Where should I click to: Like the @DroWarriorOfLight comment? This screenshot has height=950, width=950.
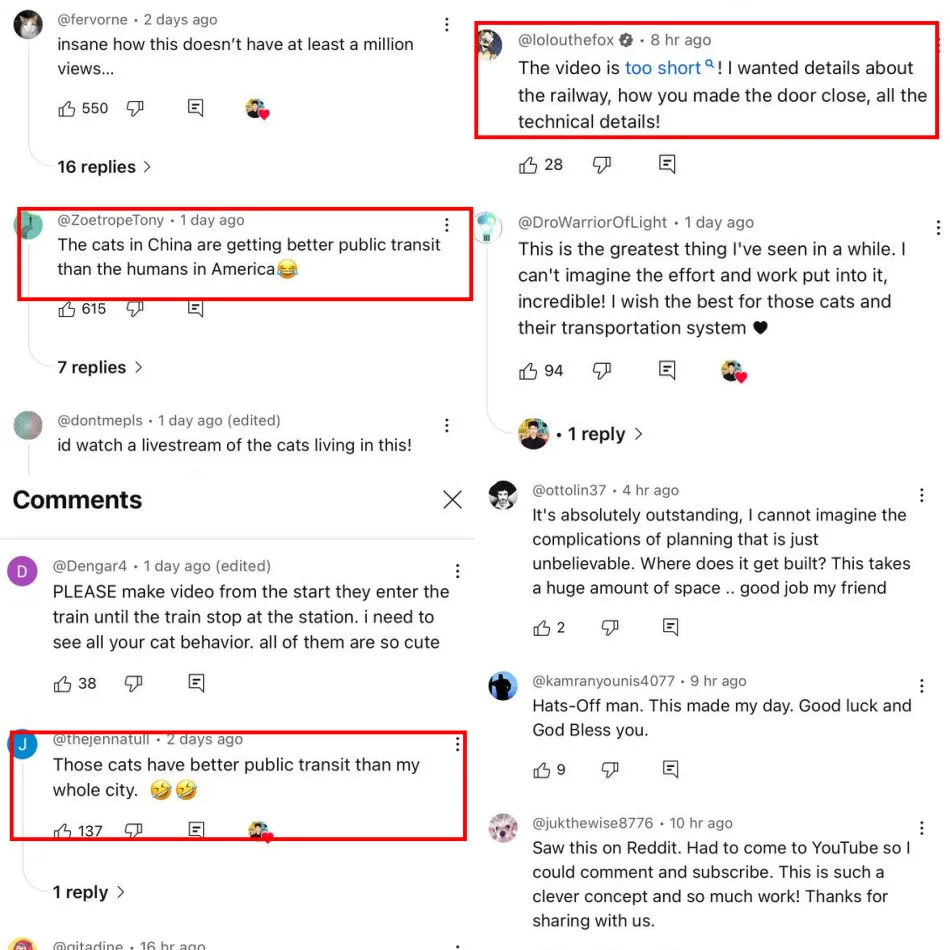(529, 371)
